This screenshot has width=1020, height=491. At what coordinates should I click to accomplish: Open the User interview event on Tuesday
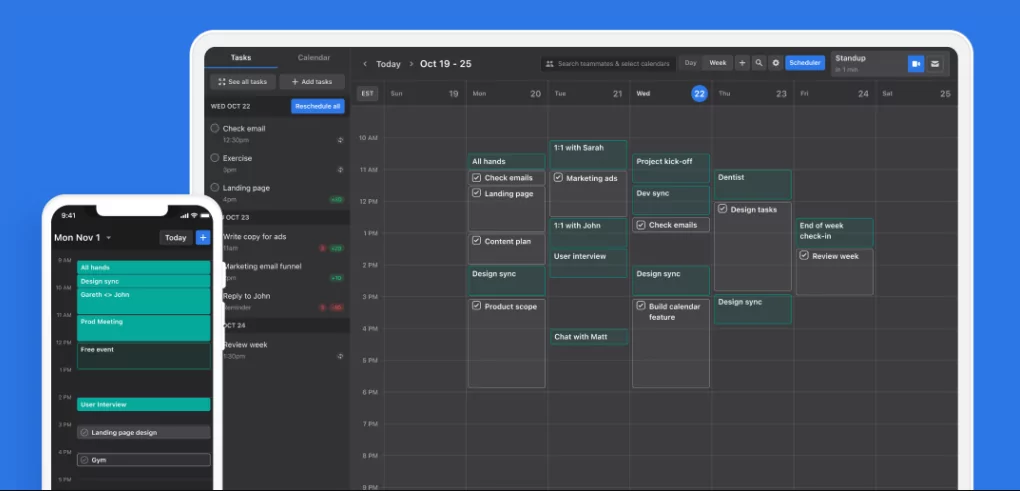click(588, 263)
